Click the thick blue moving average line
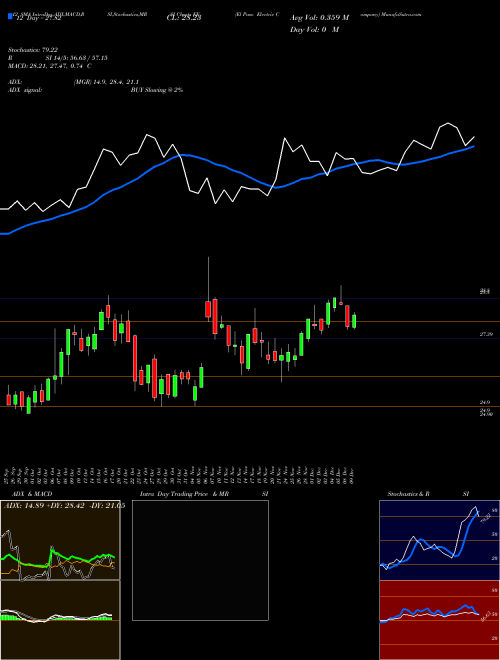The image size is (500, 660). (236, 171)
